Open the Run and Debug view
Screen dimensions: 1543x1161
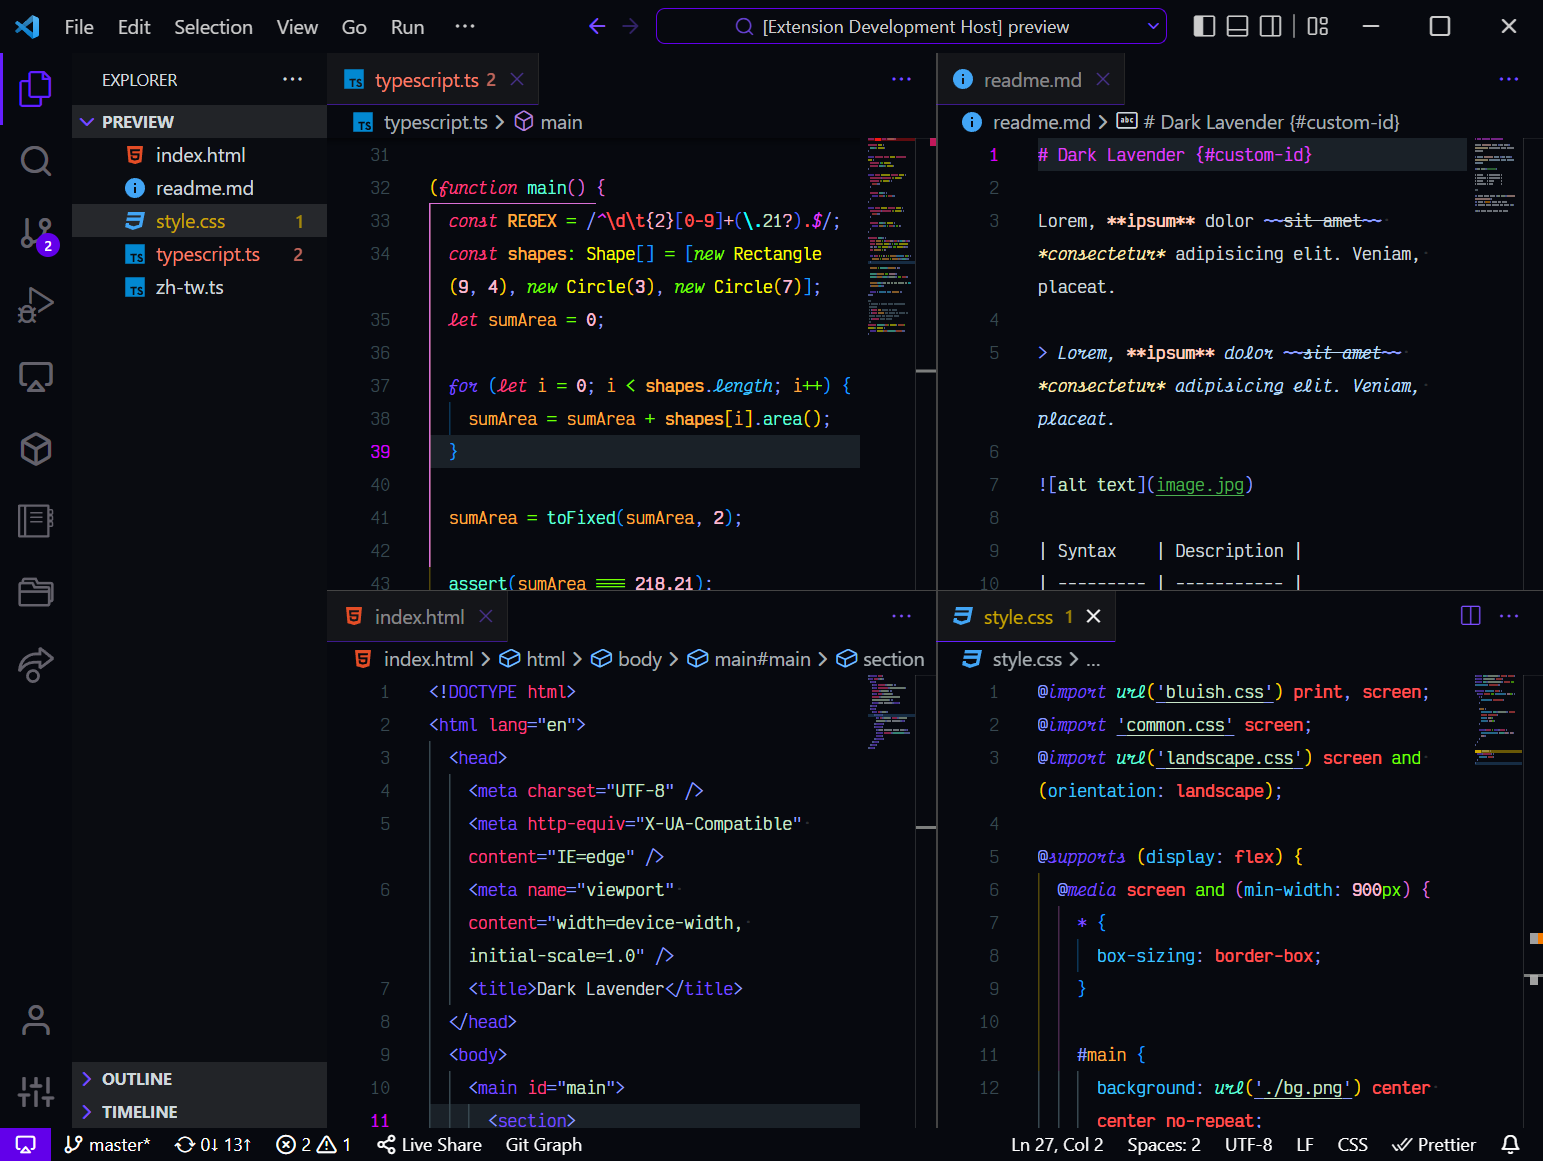(x=35, y=305)
